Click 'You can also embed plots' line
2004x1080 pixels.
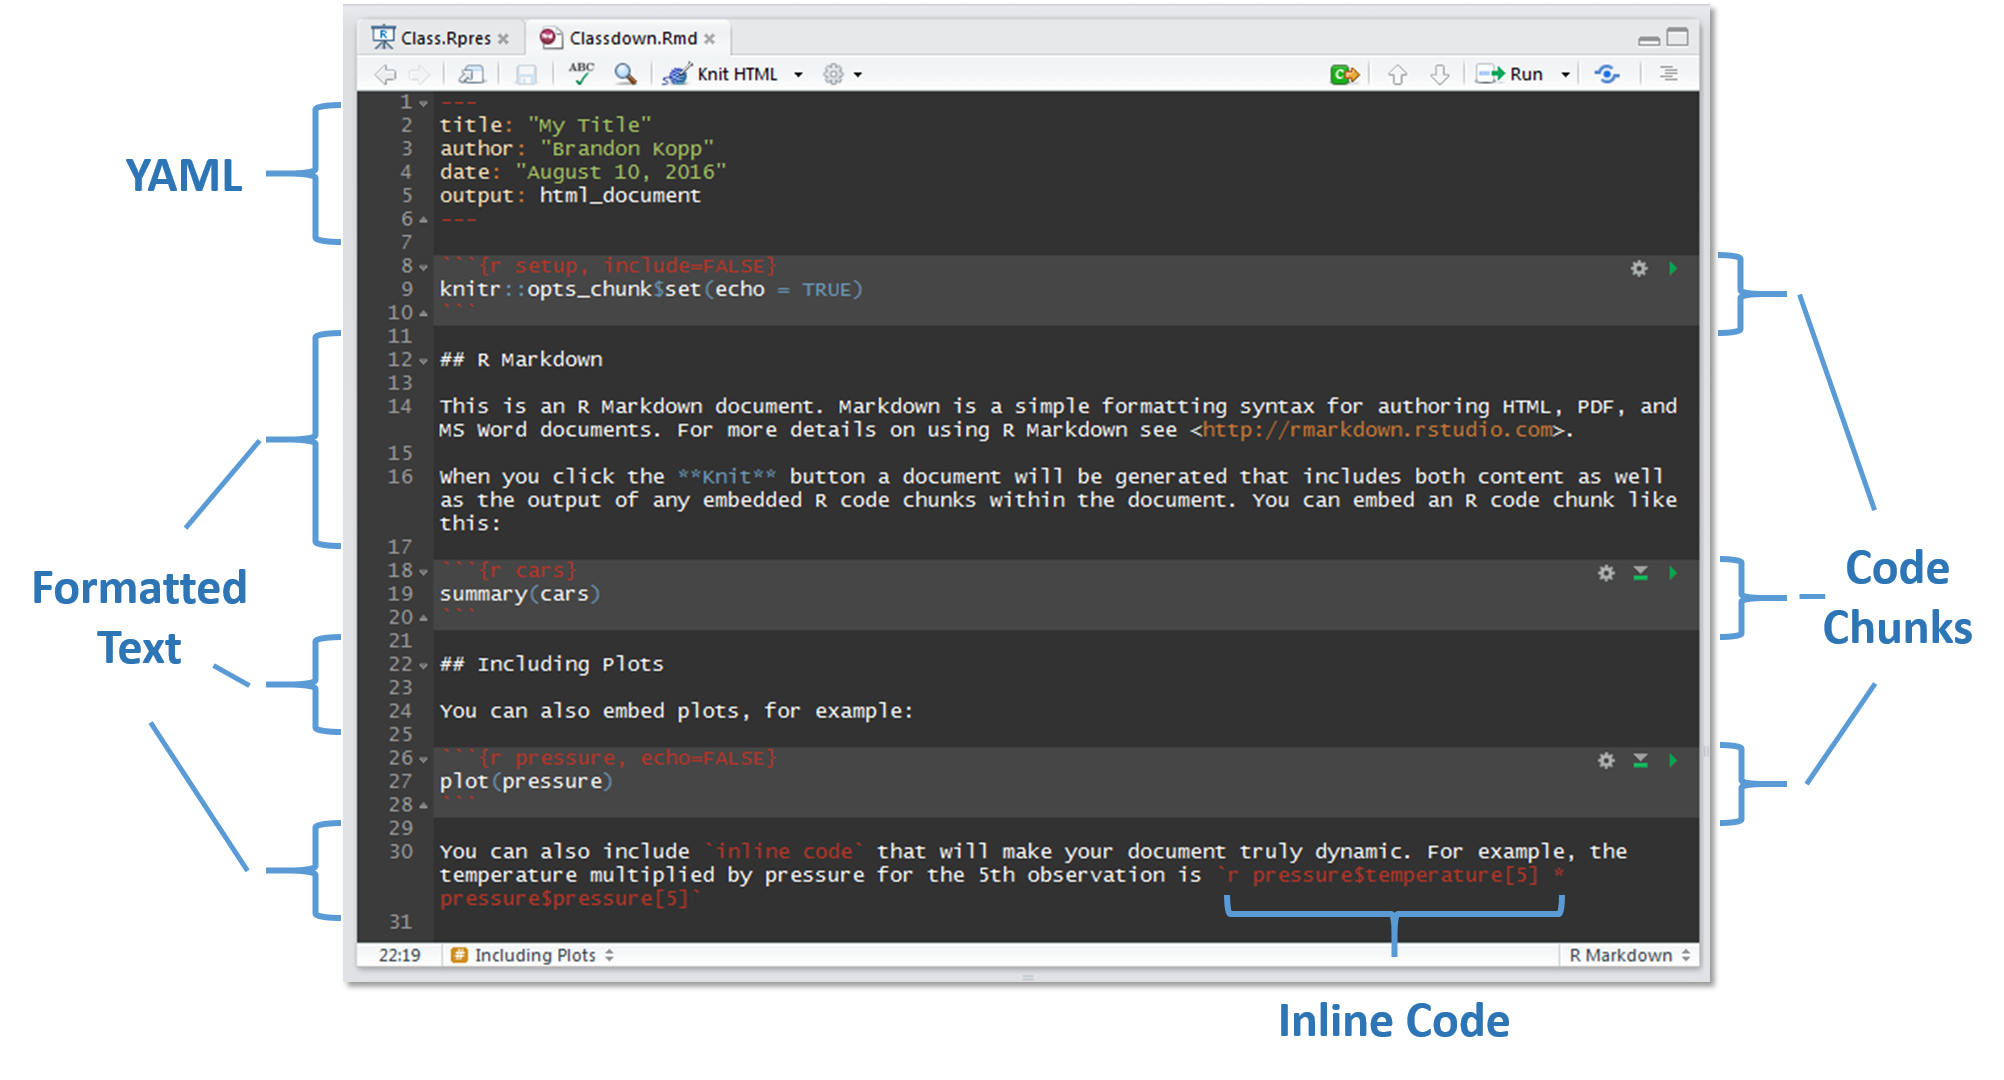pos(676,711)
